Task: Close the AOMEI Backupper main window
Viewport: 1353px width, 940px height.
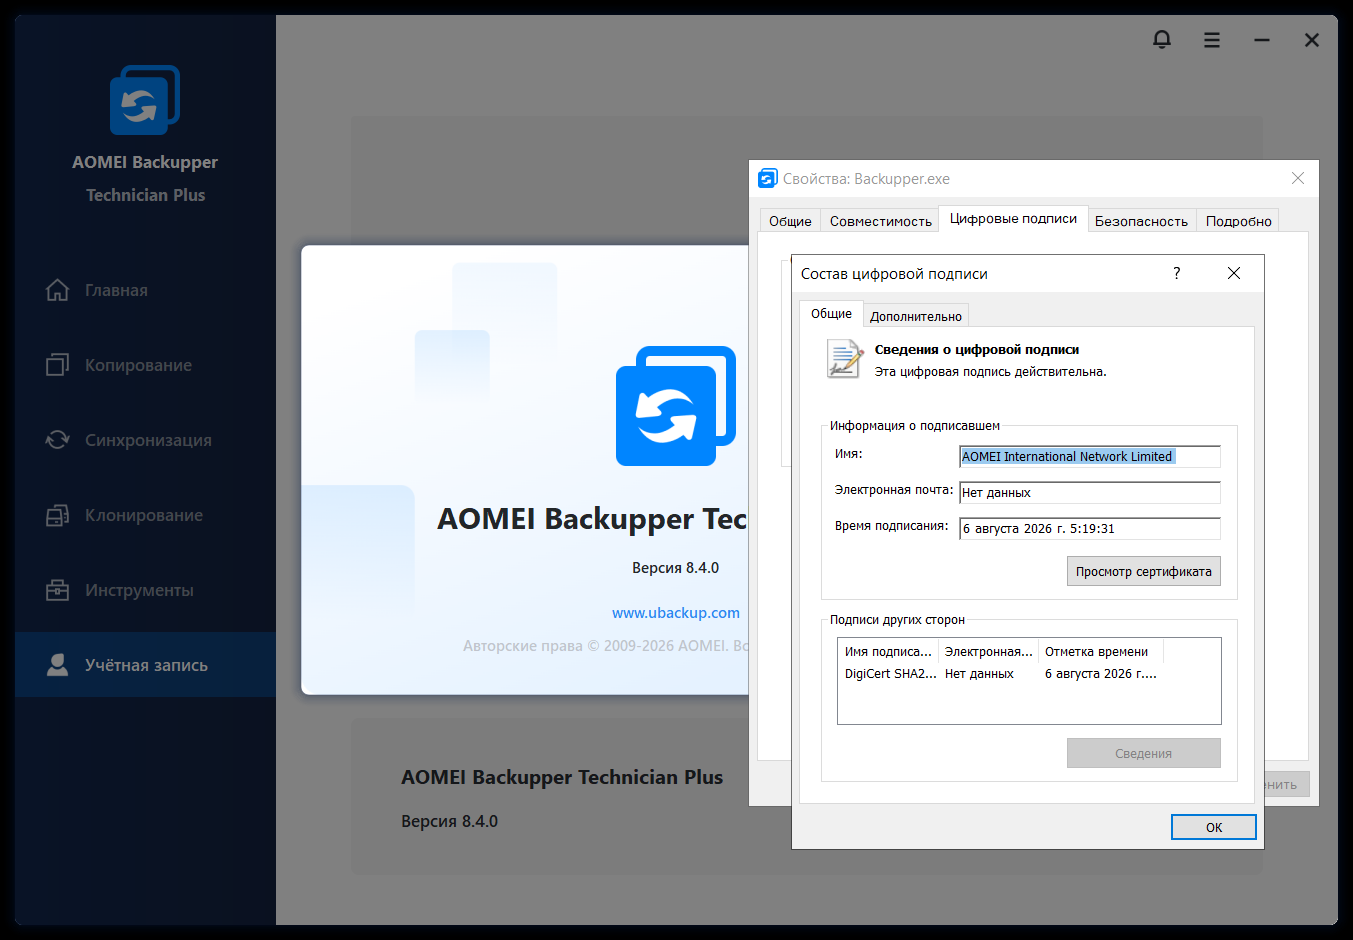Action: 1312,40
